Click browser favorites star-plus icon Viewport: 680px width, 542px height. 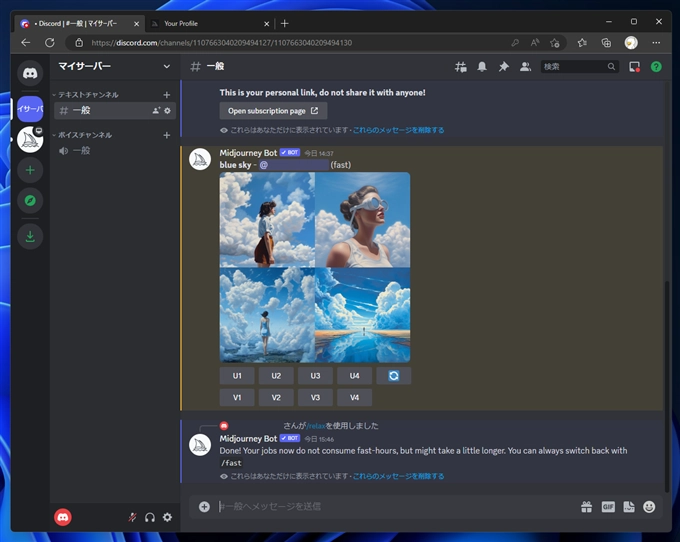point(555,42)
